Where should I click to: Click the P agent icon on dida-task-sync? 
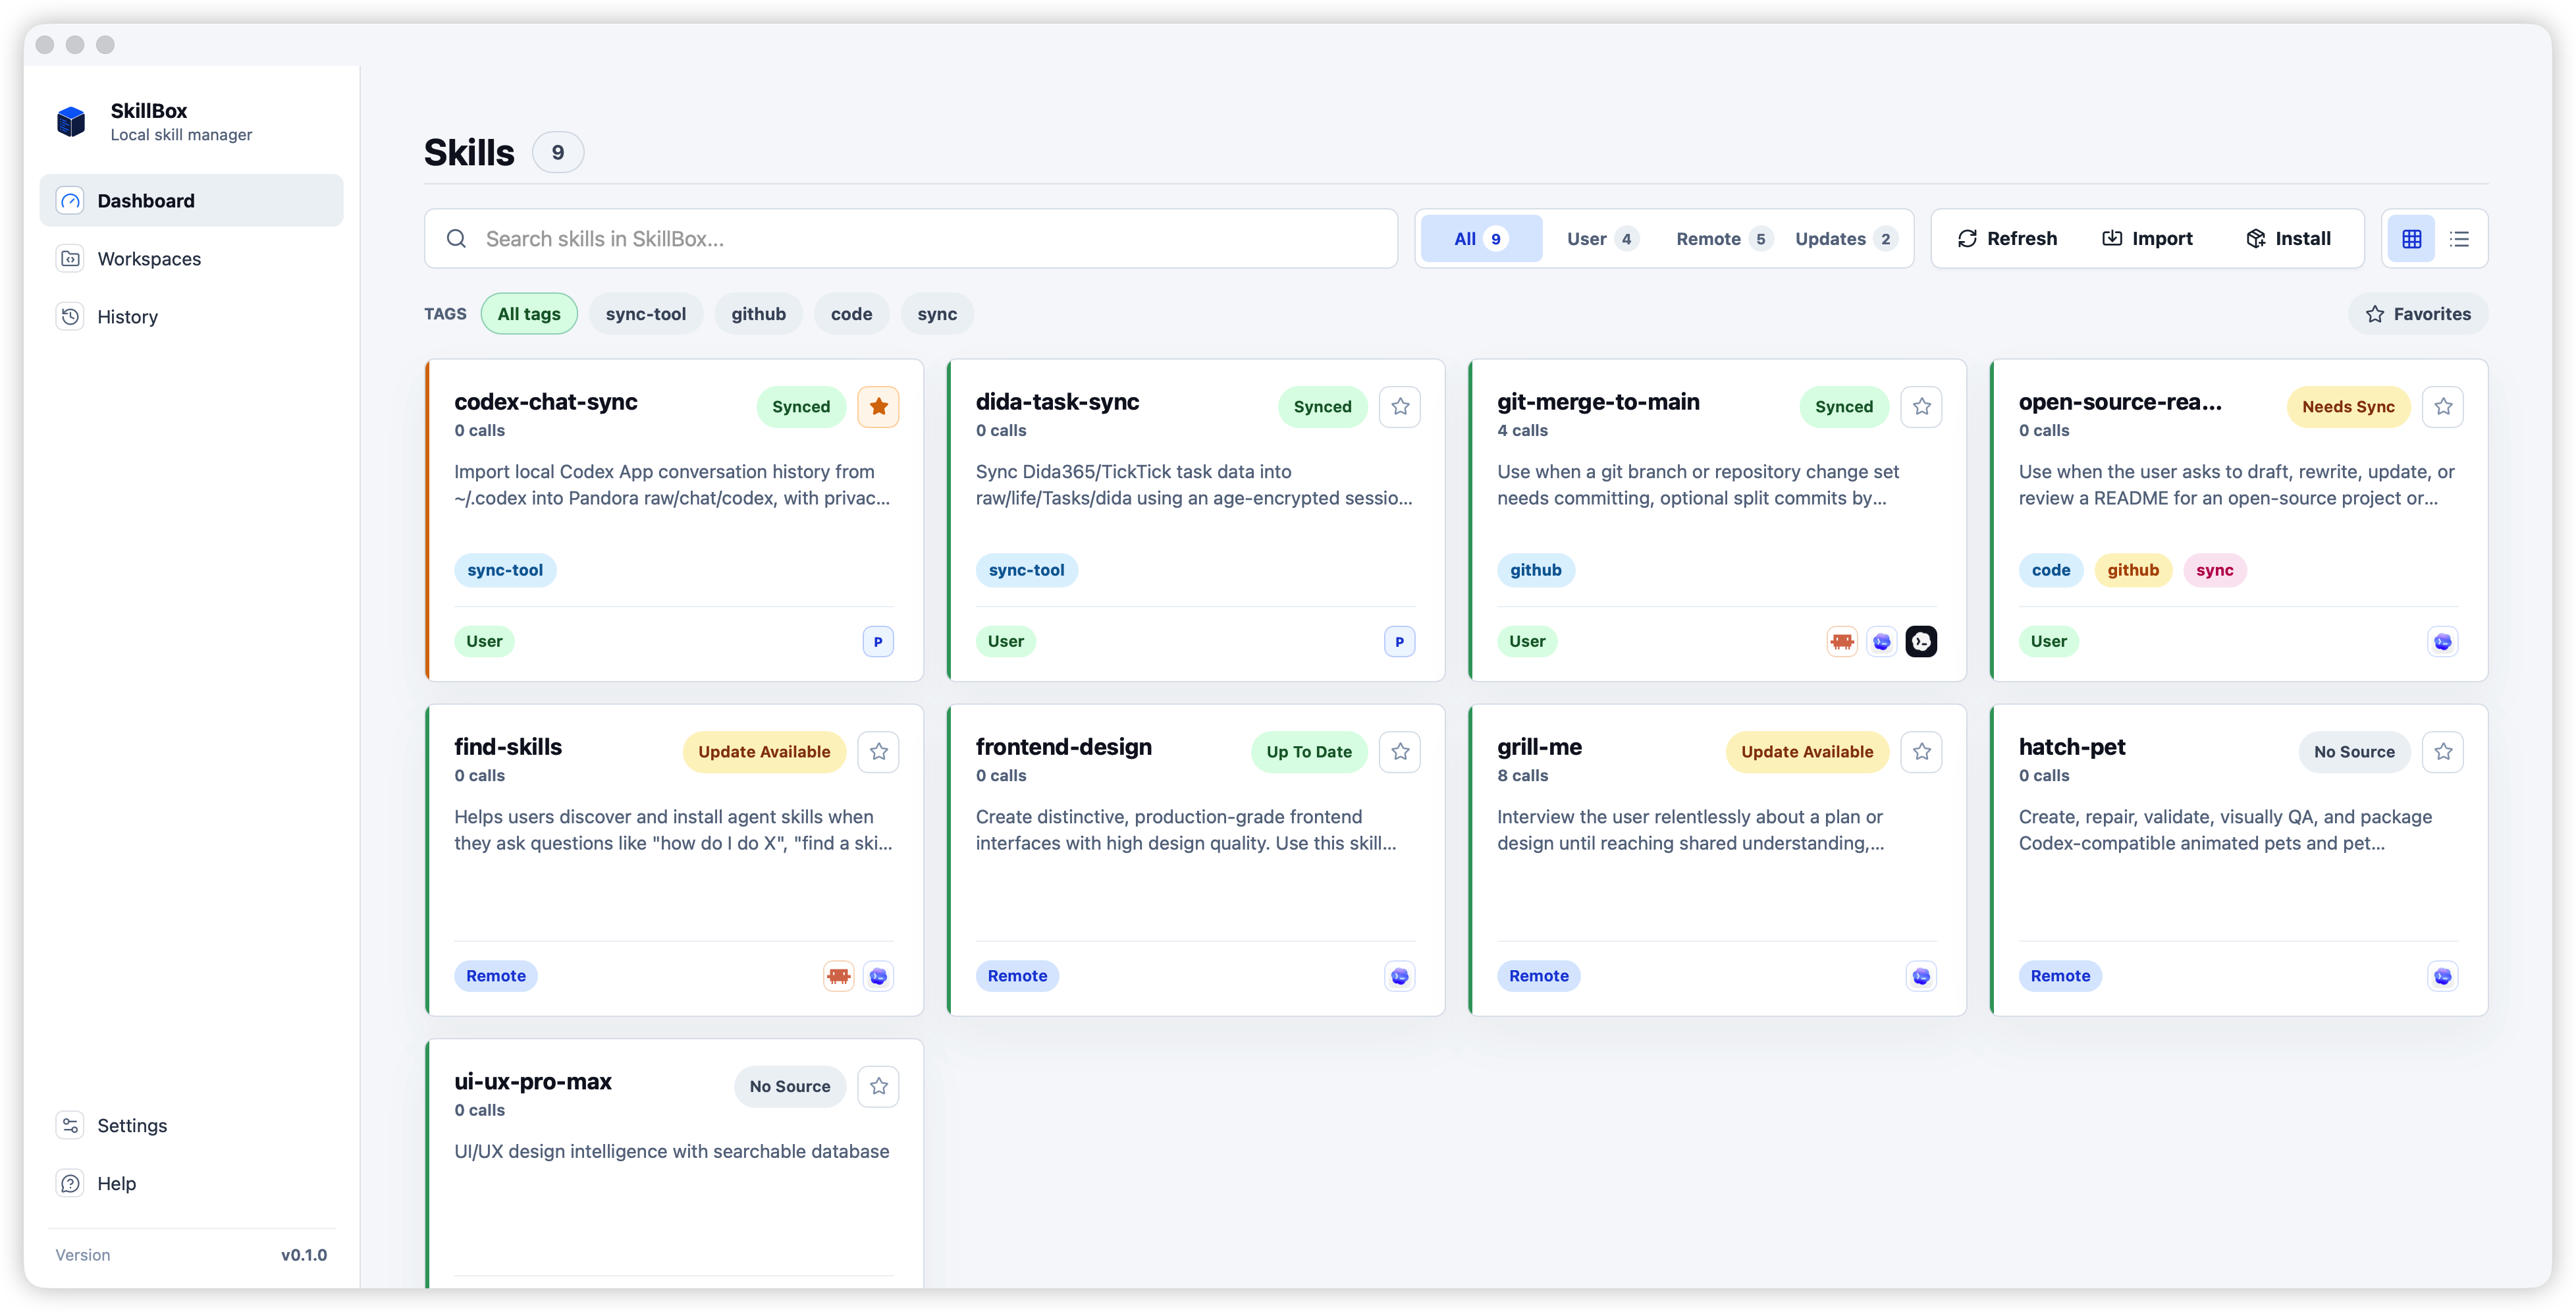[x=1399, y=642]
